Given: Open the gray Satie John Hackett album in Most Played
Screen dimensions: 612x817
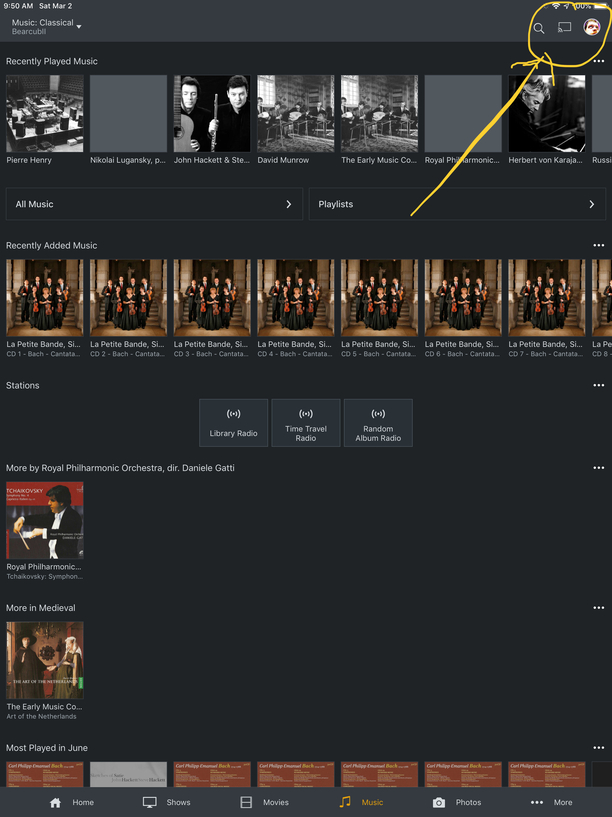Looking at the screenshot, I should click(129, 774).
